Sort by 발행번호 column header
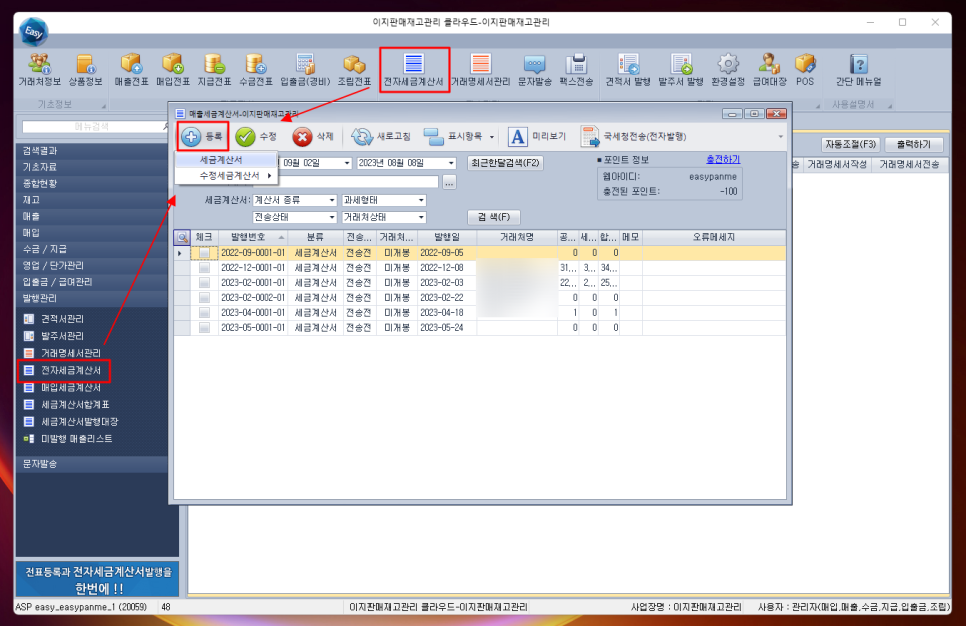The height and width of the screenshot is (626, 966). pyautogui.click(x=251, y=237)
